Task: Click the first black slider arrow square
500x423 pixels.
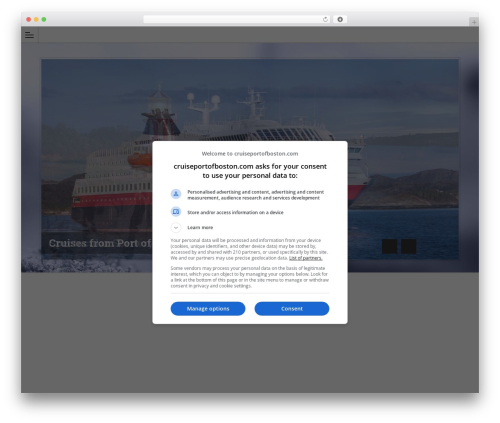Action: [389, 246]
